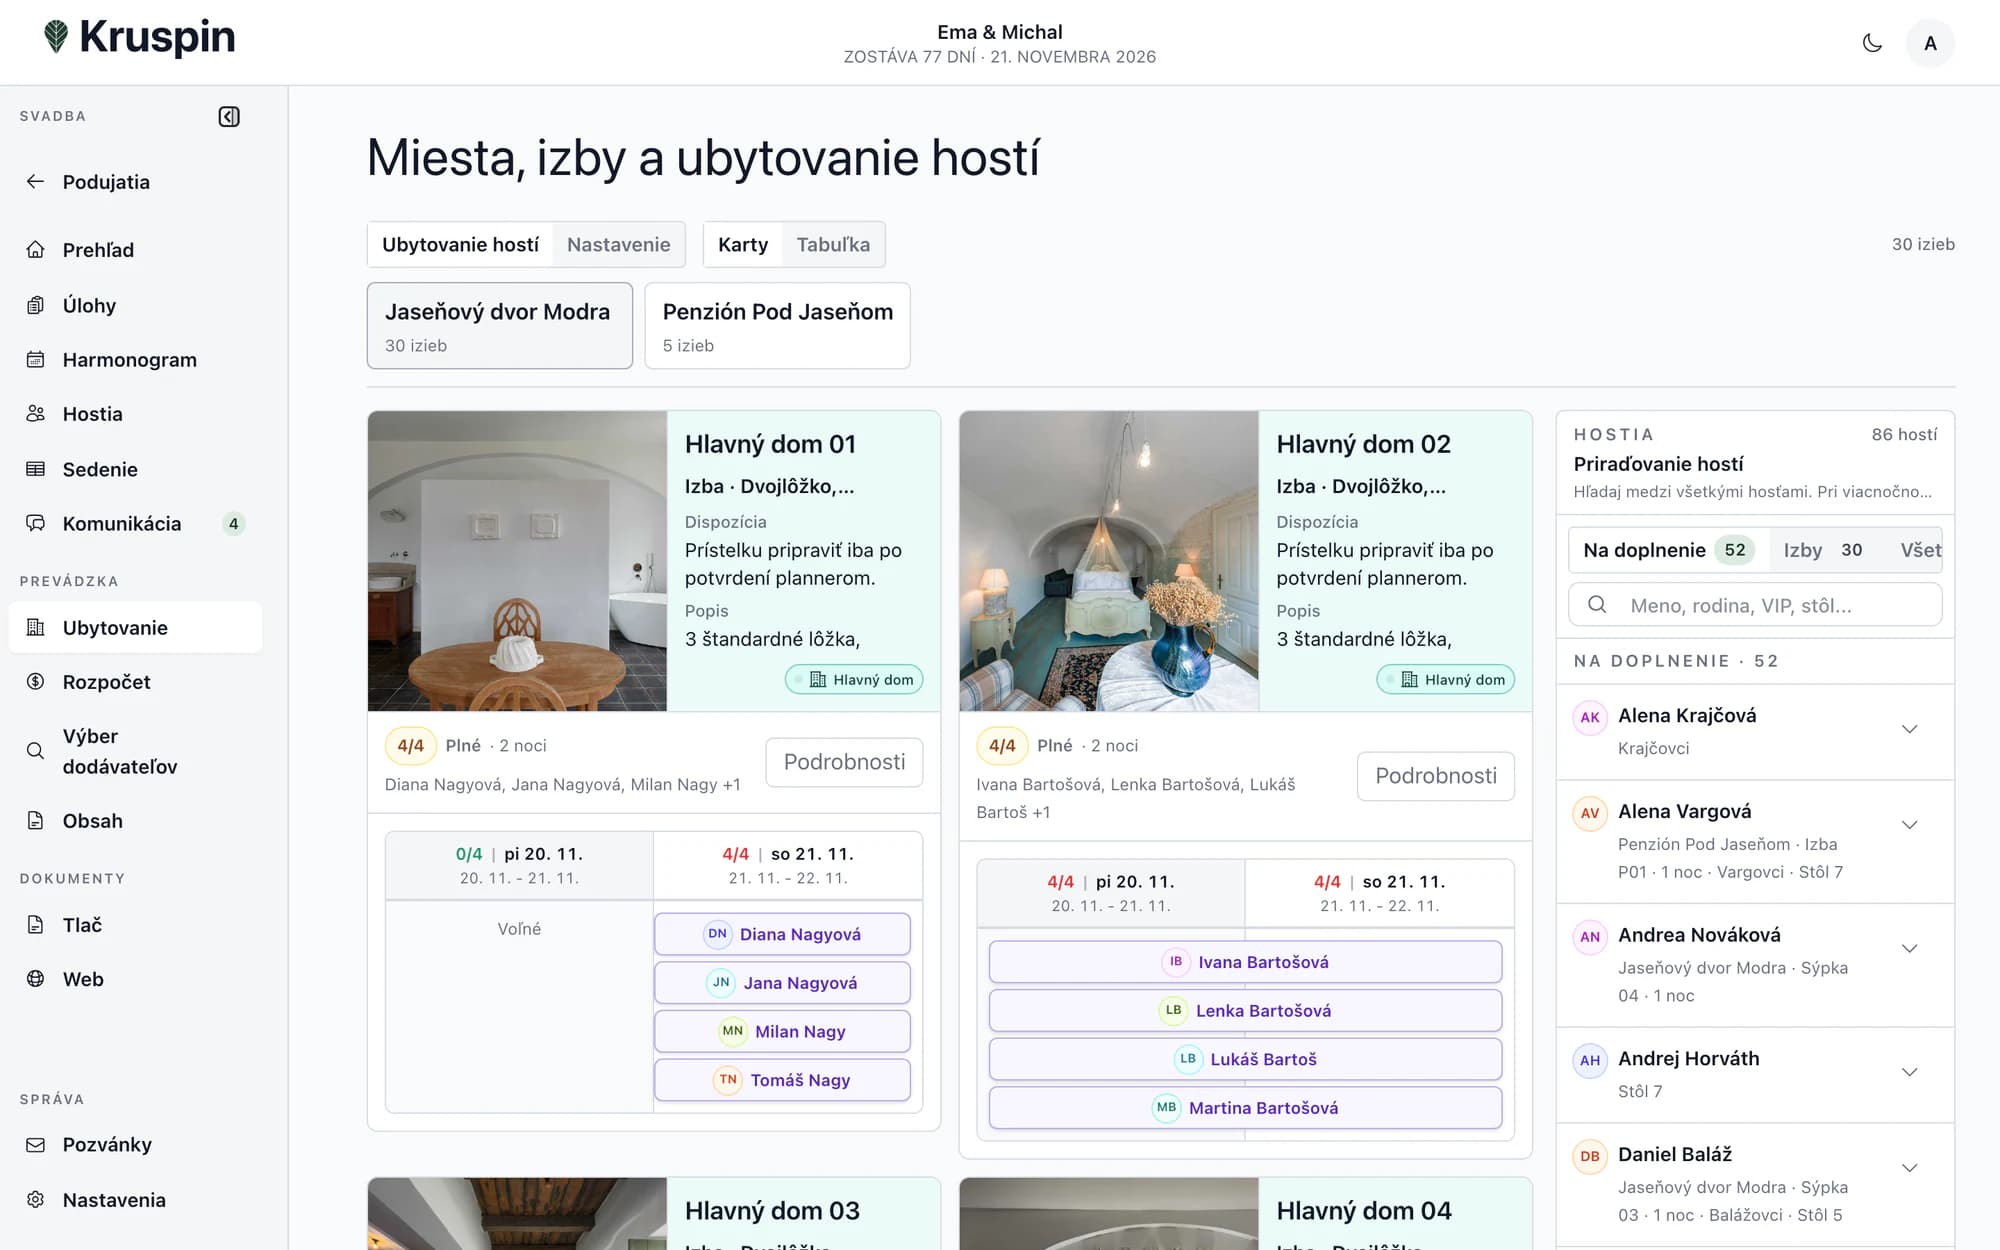Switch to Ubytovanie hostí tab
This screenshot has height=1250, width=2000.
point(460,245)
